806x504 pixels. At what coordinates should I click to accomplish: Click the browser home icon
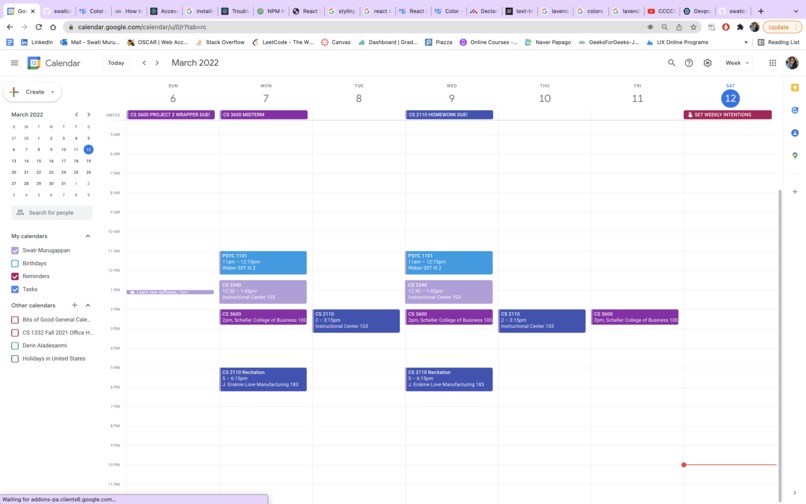click(x=53, y=27)
